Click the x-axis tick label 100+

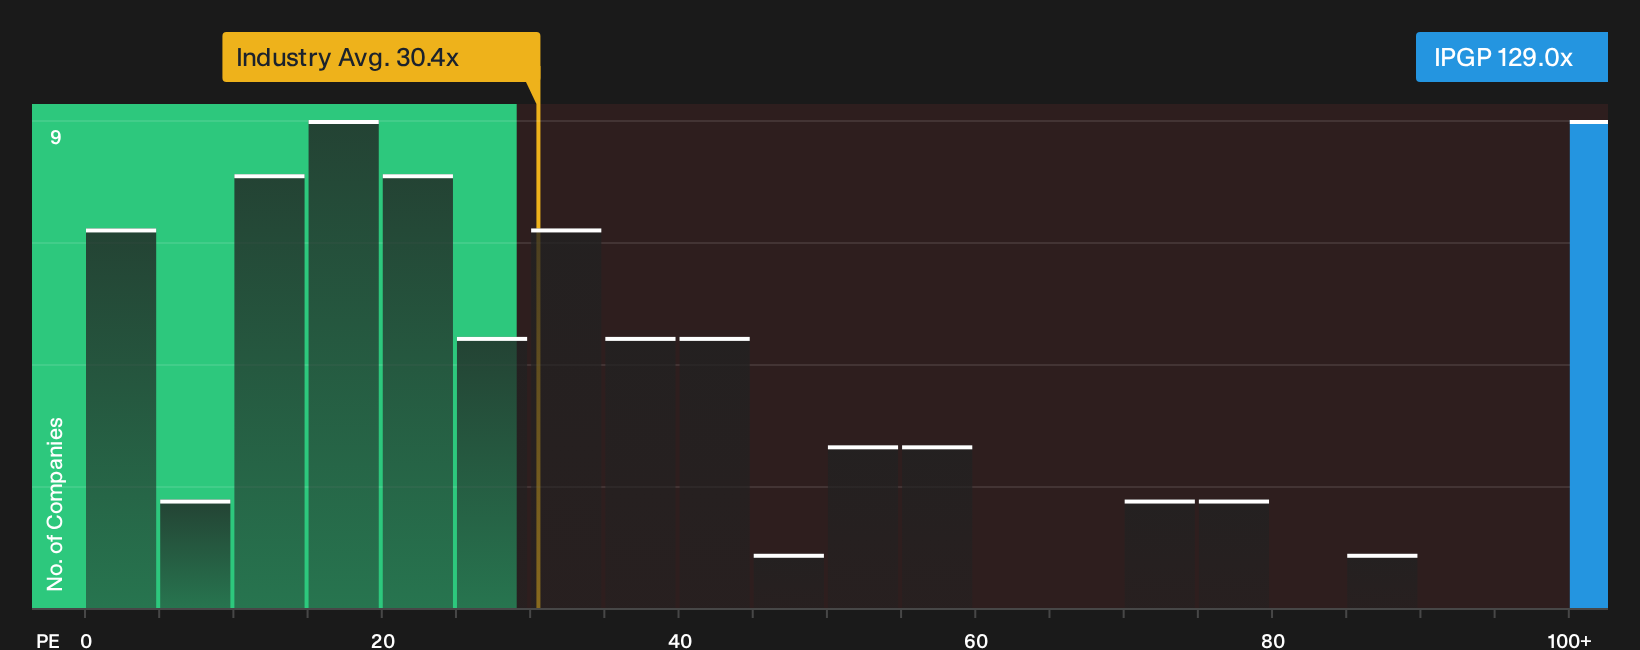pyautogui.click(x=1569, y=641)
